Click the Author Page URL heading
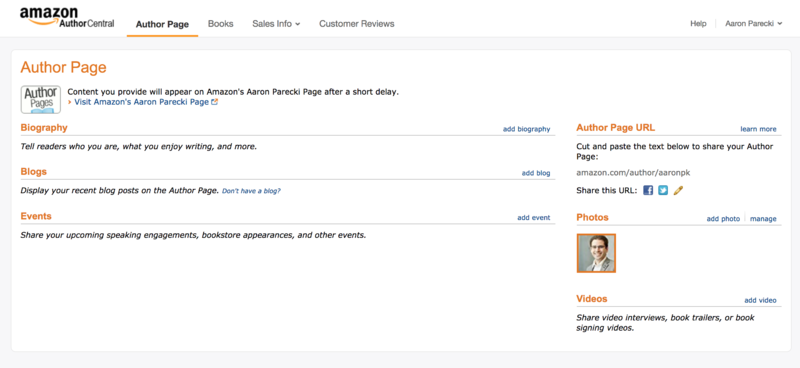The image size is (800, 368). point(615,128)
